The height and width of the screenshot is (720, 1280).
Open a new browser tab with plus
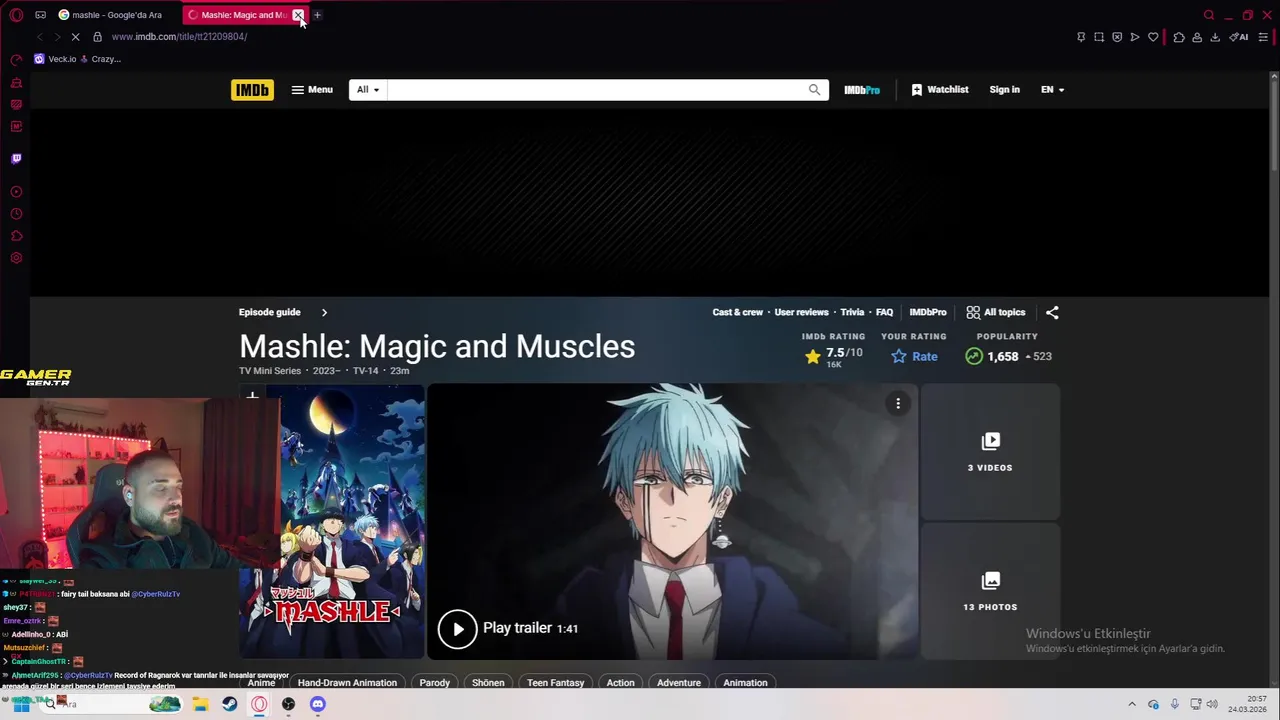pos(317,15)
